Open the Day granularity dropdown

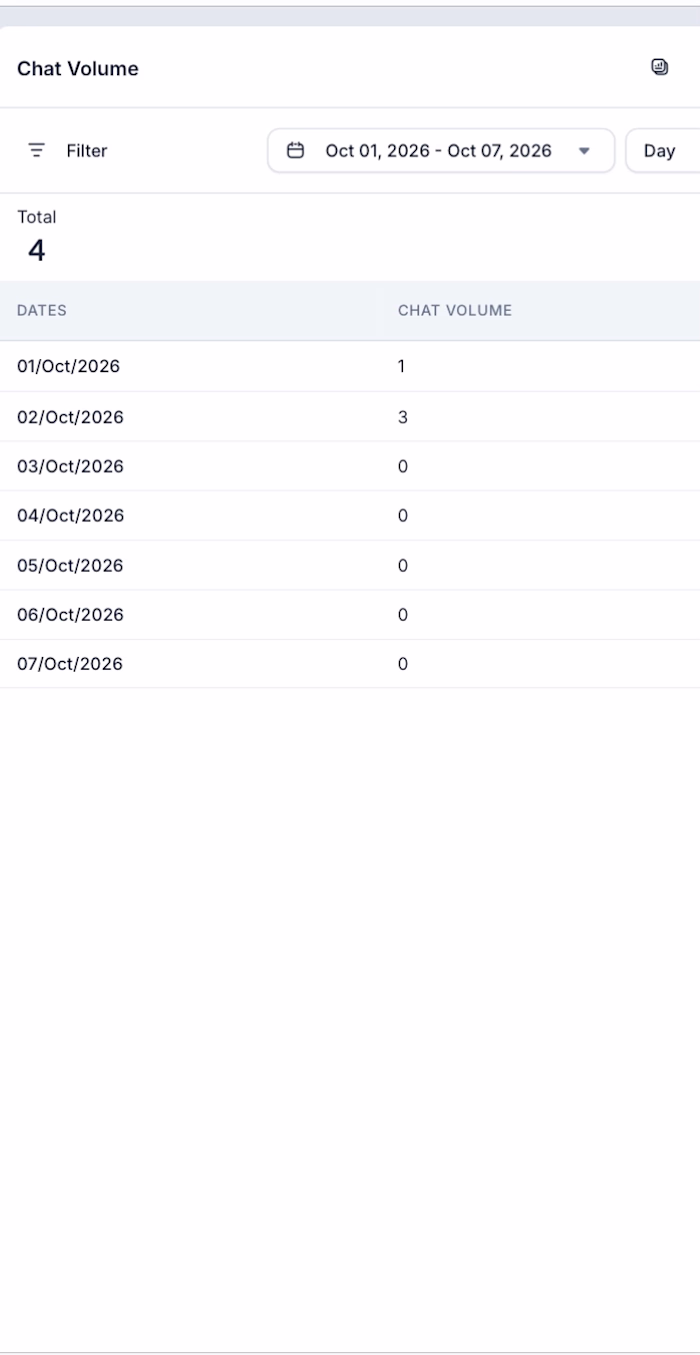662,150
